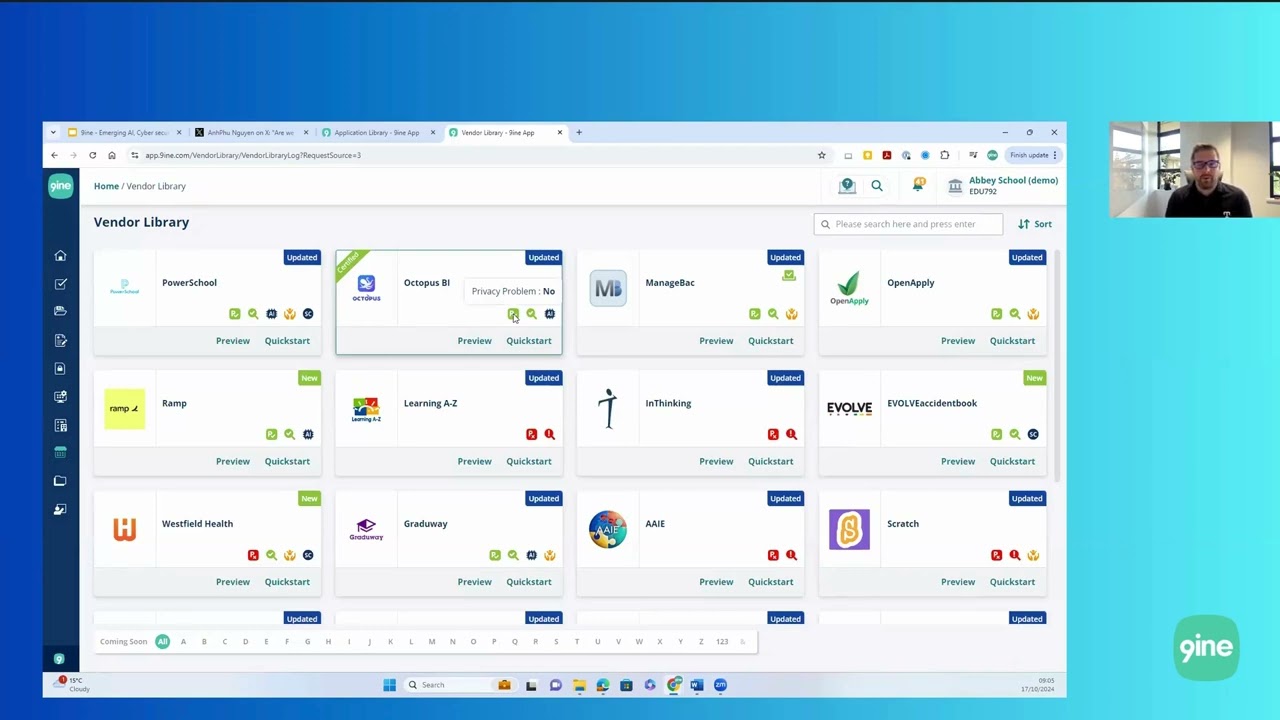
Task: Click the 9ine logo in sidebar top
Action: [60, 185]
